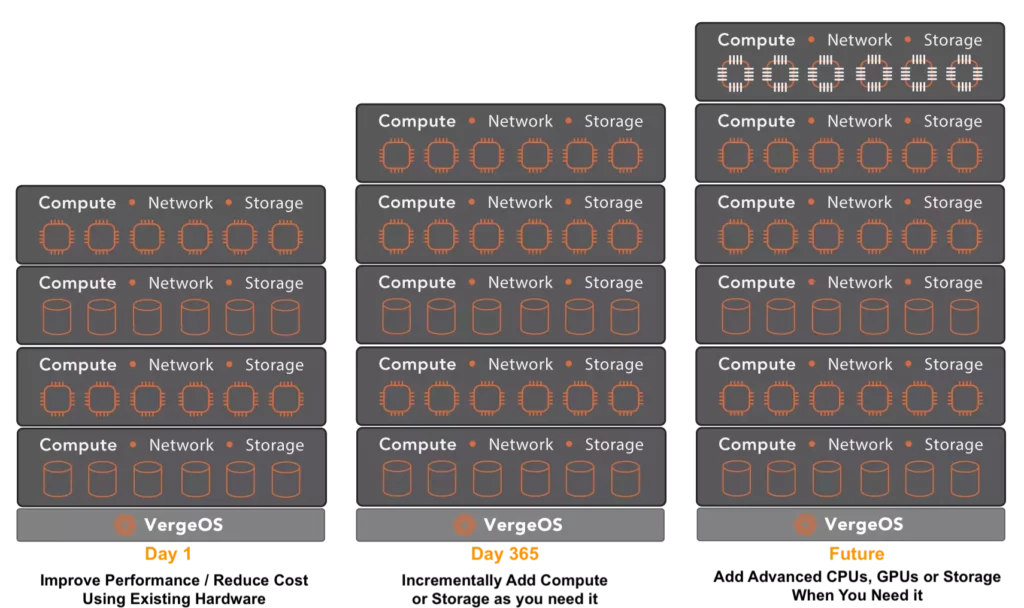Click "VergeOS" text in the Future bar

(864, 524)
